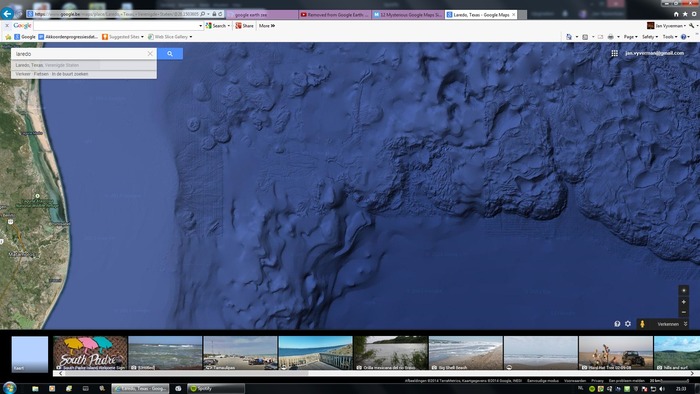Click the browser address bar URL

(116, 14)
